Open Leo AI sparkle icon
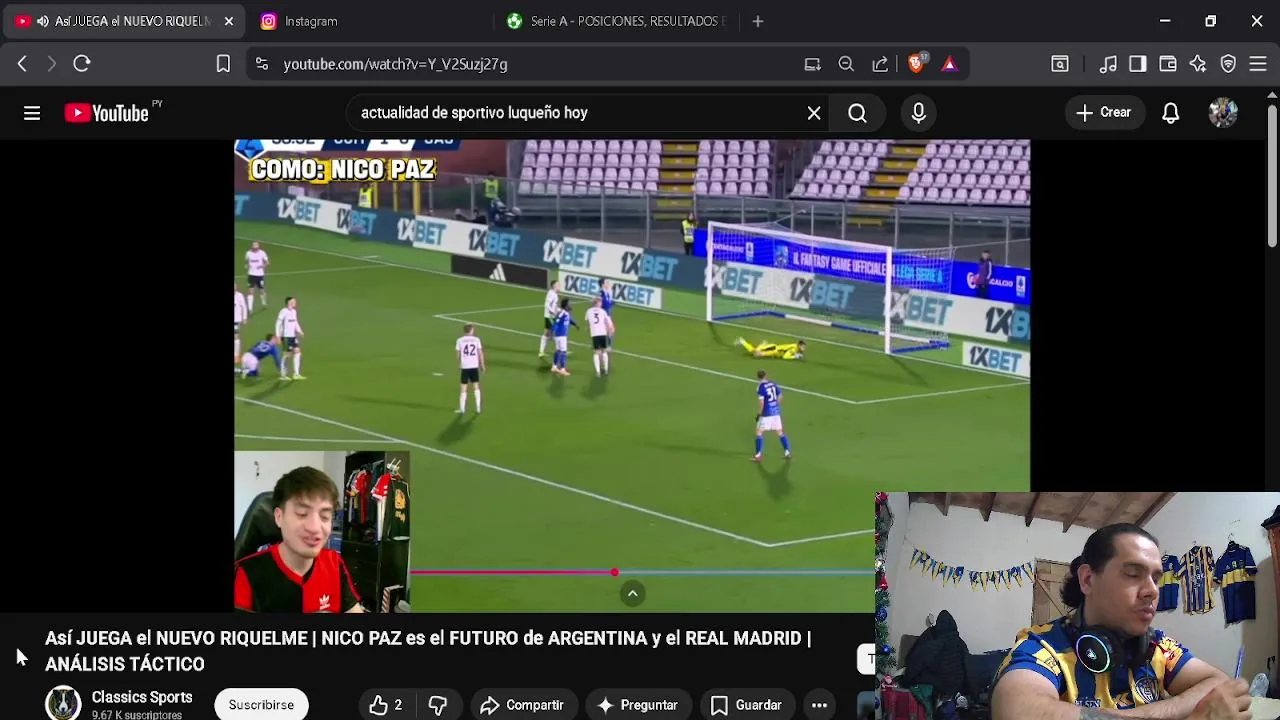Screen dimensions: 1280x720 pos(1198,64)
